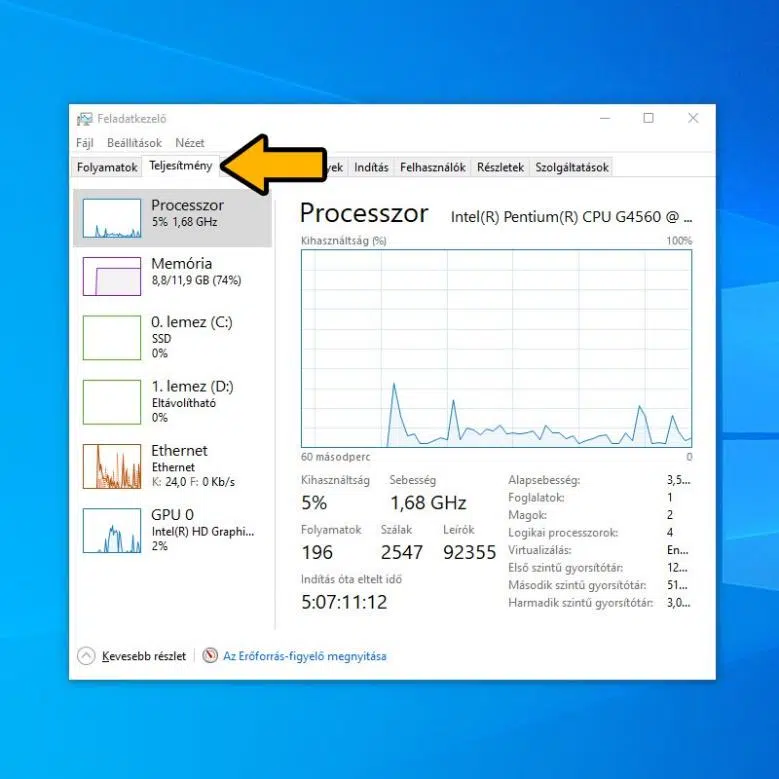Click the 0. lemez (C:) label
This screenshot has width=779, height=779.
[x=192, y=322]
